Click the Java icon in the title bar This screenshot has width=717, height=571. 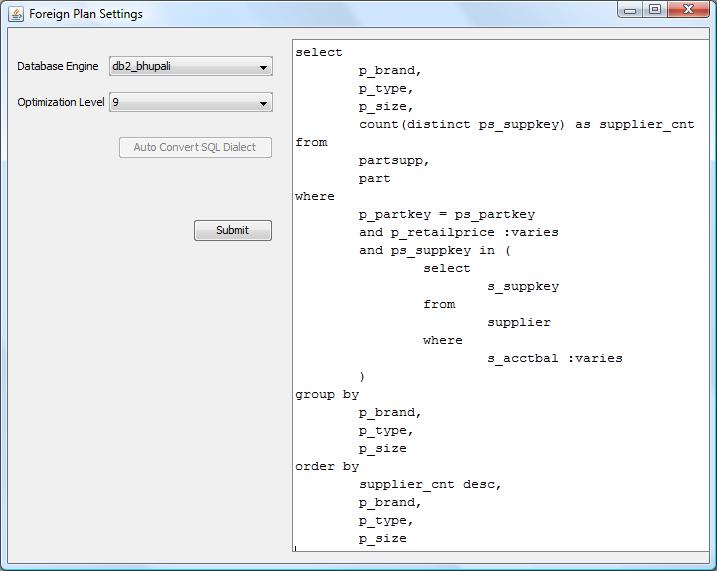pyautogui.click(x=16, y=14)
